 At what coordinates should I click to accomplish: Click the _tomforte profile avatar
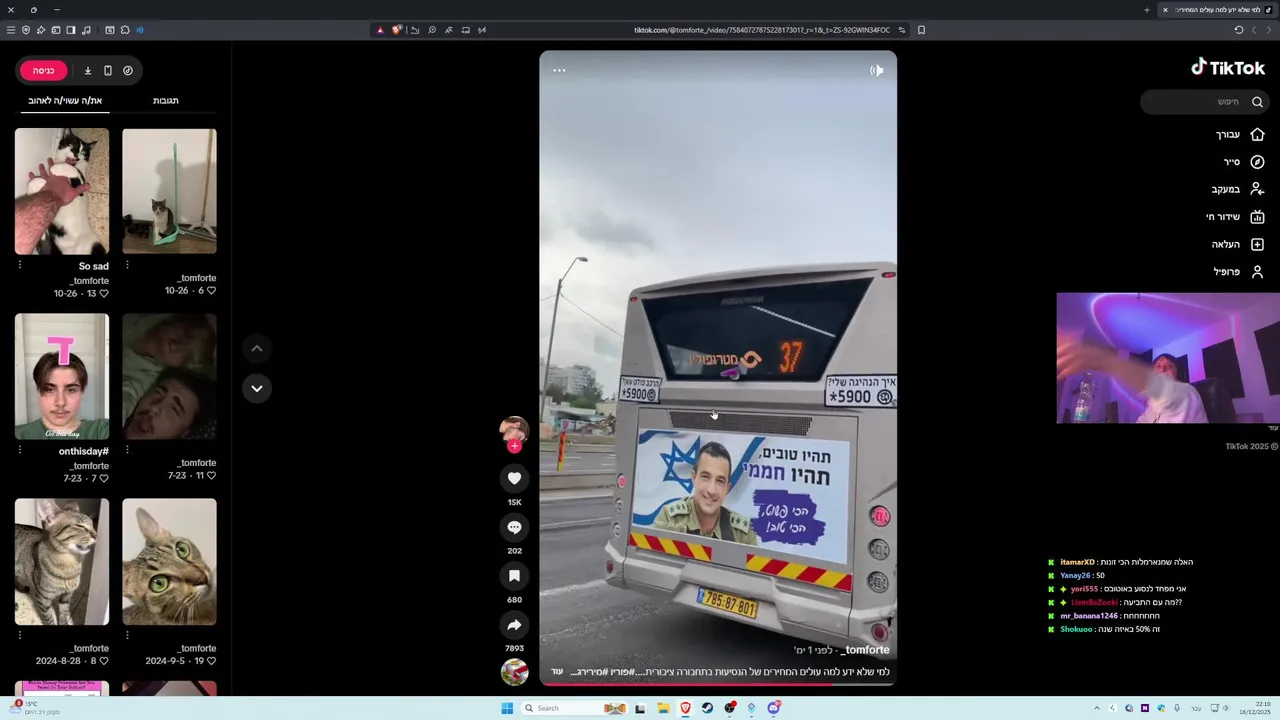[514, 430]
